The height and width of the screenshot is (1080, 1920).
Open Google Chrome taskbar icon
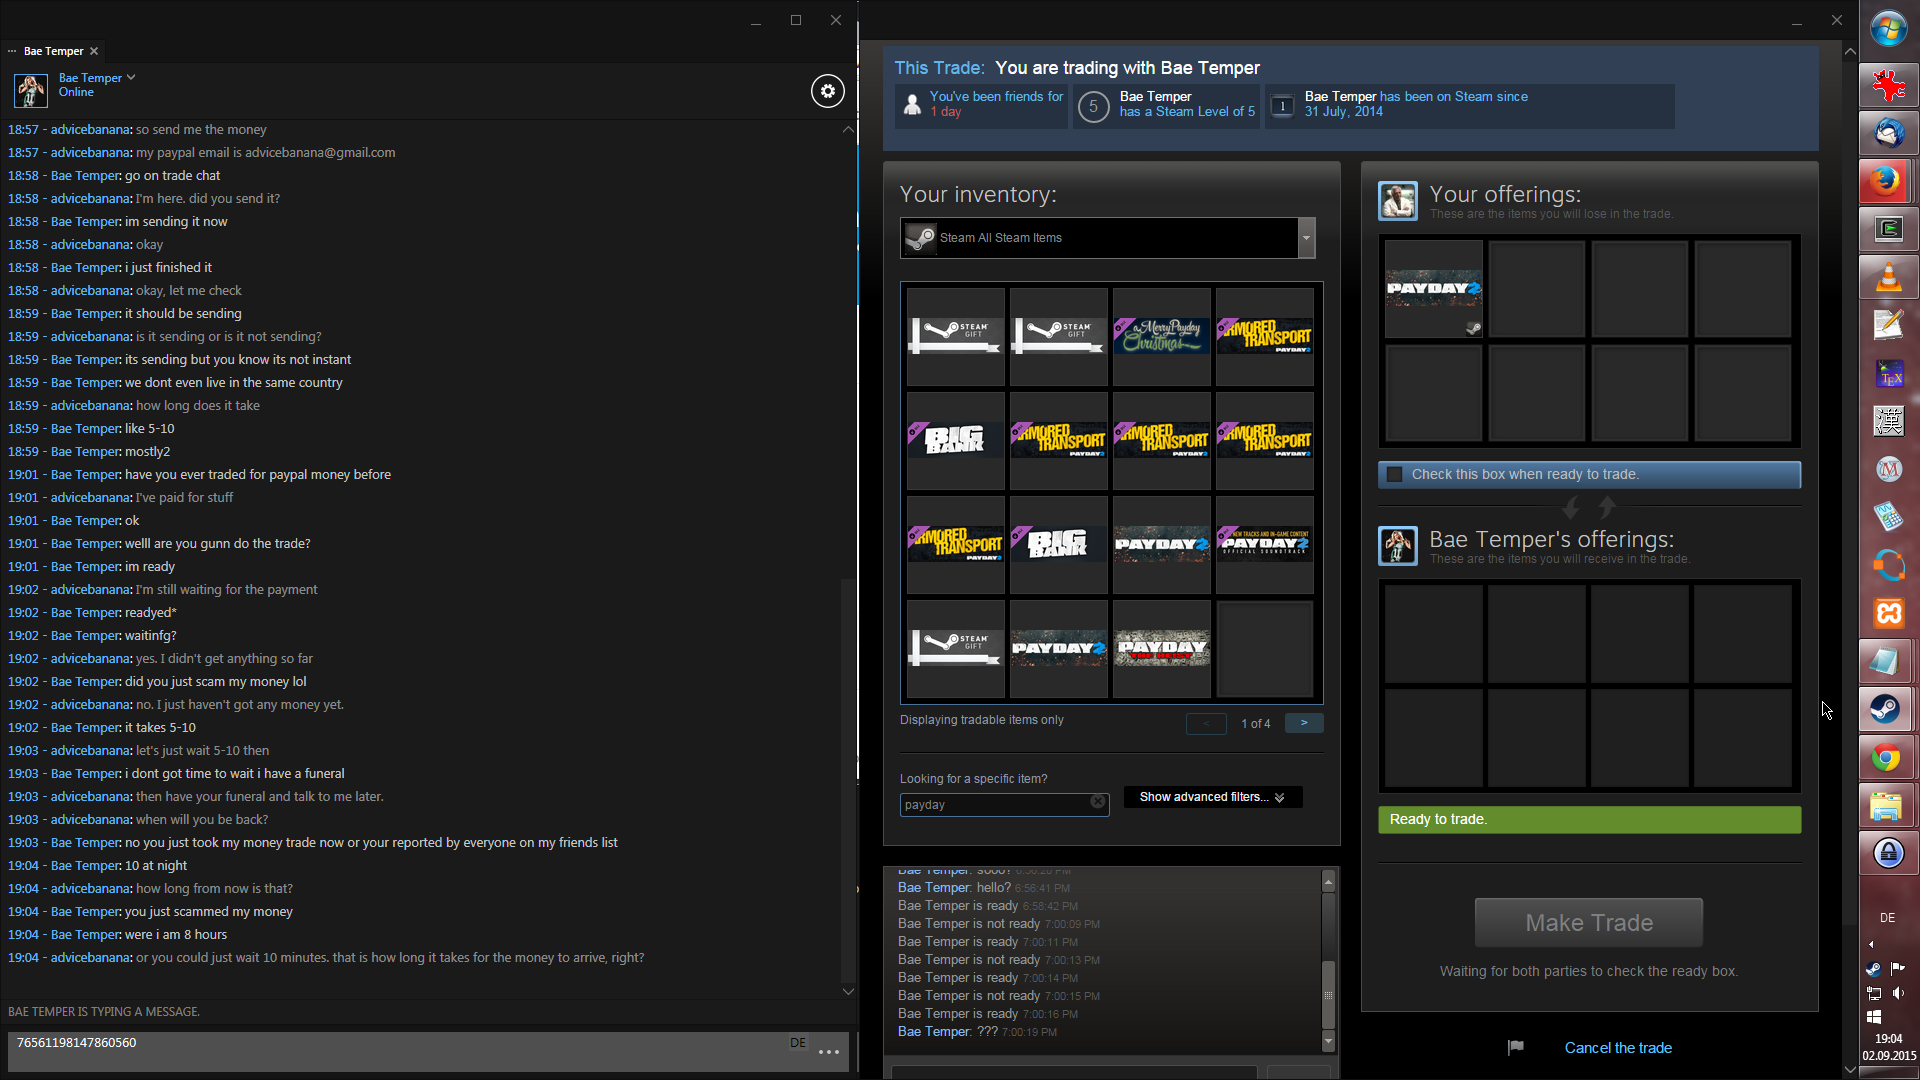(1887, 758)
